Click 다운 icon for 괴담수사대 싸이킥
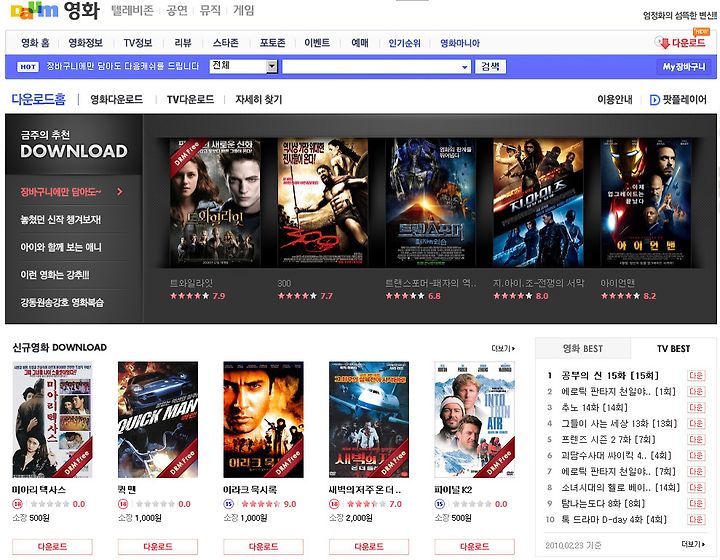720x560 pixels. [696, 455]
